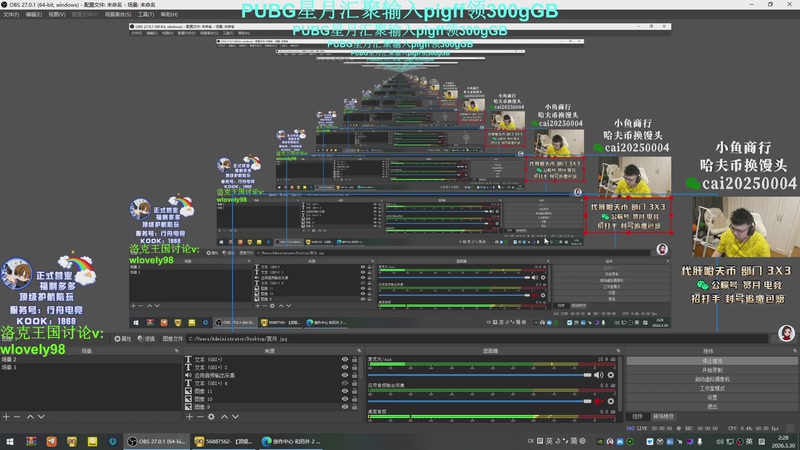Pop out the 混音器 dock panel icon
800x450 pixels.
coord(618,351)
